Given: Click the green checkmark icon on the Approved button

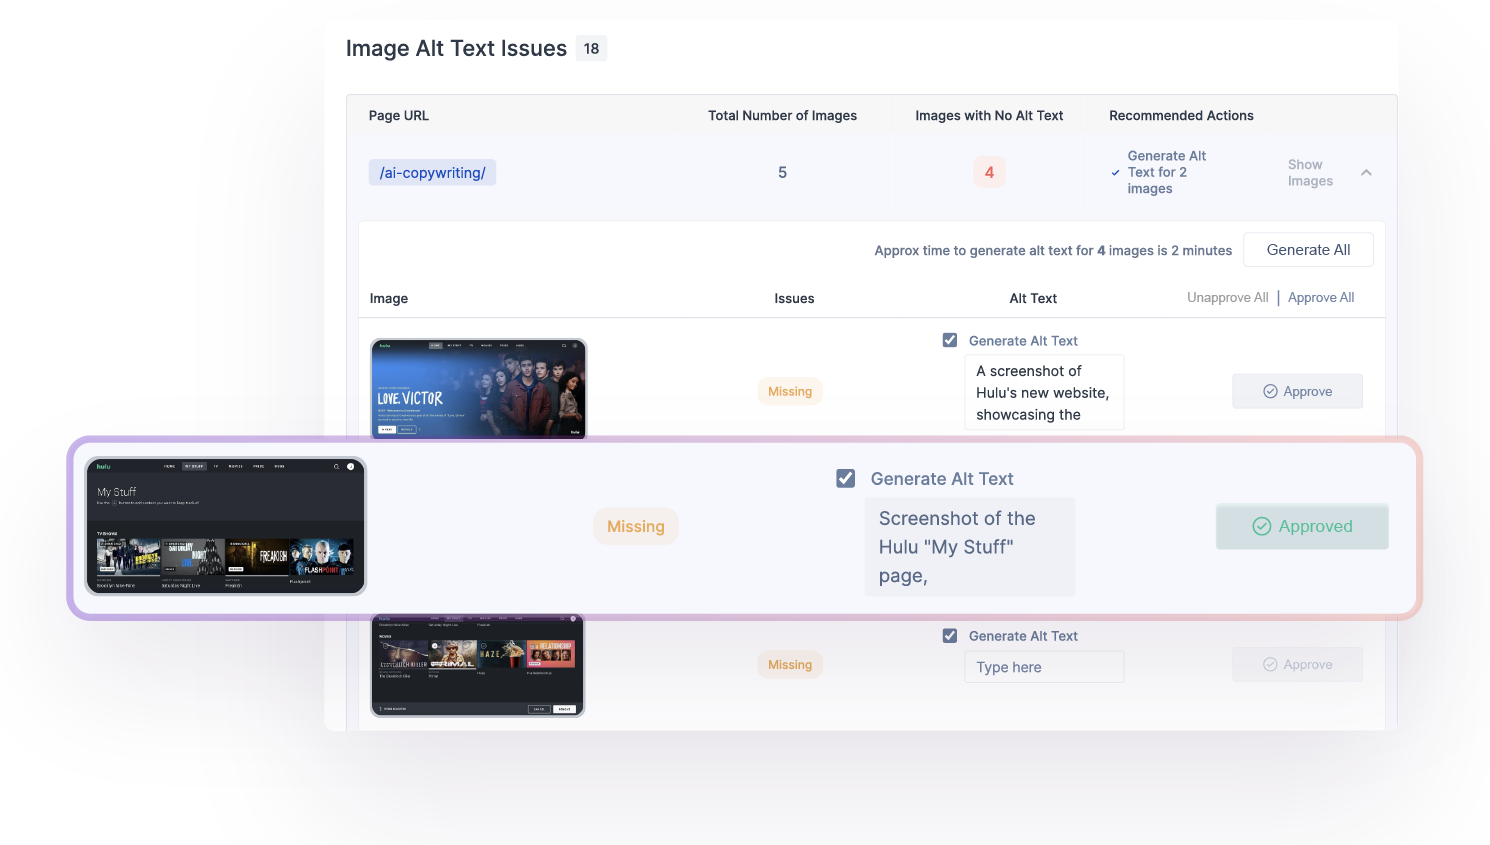Looking at the screenshot, I should coord(1262,526).
